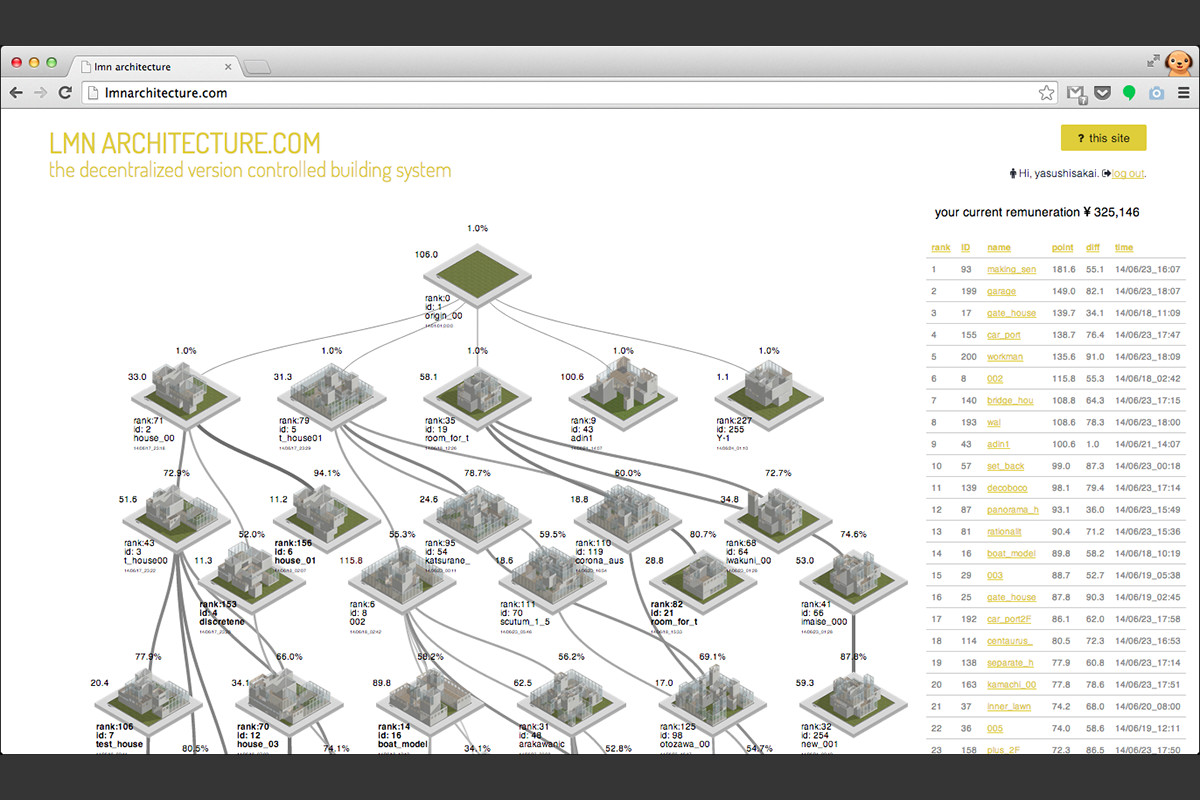Open the workman entry link

click(1005, 356)
